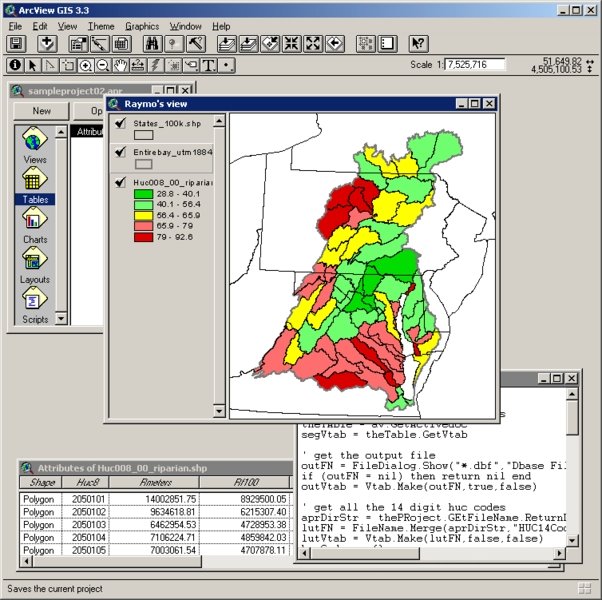Open the Graphics menu

click(x=142, y=26)
